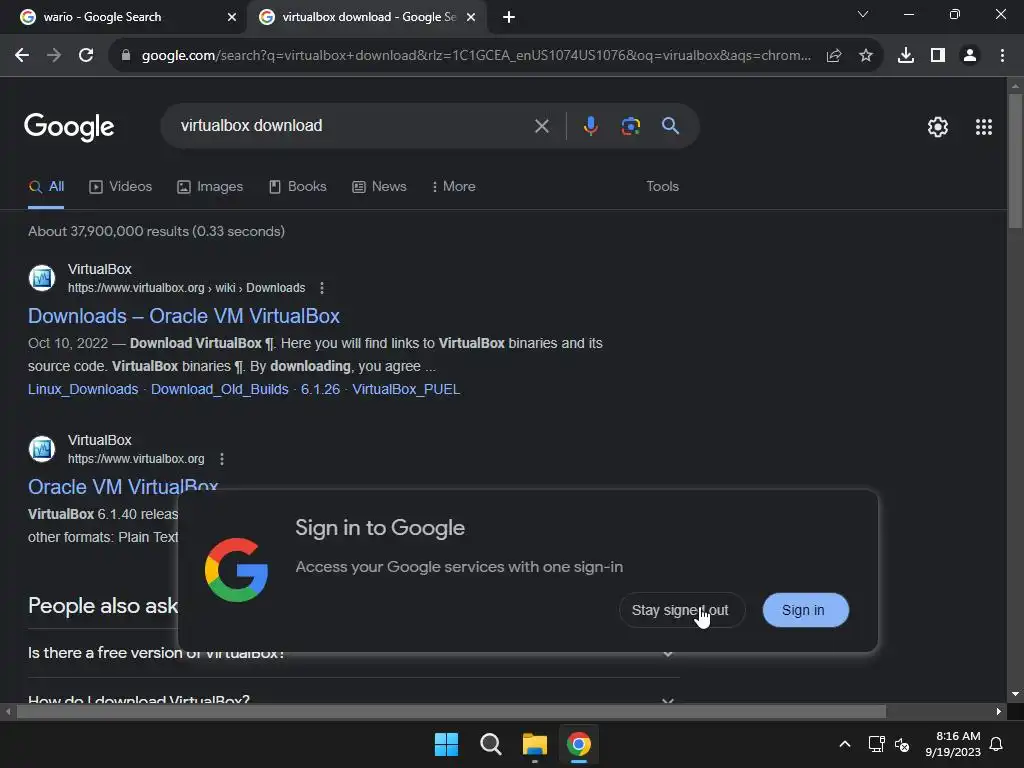Expand 'Is there a free version' question

point(353,653)
